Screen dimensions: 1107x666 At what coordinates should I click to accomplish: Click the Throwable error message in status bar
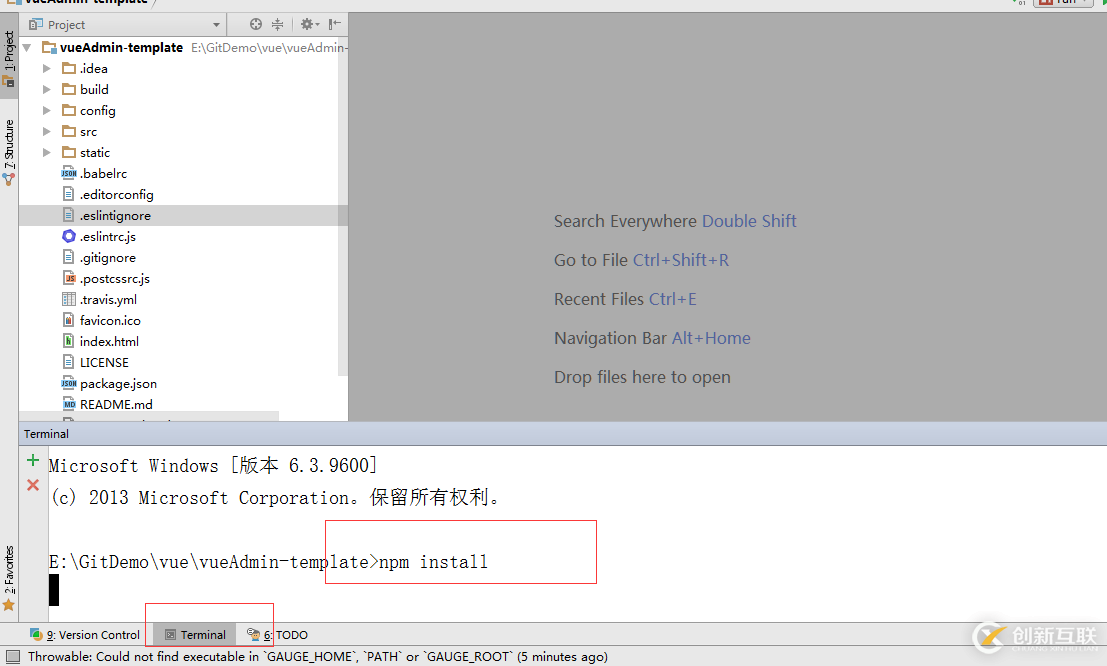[318, 656]
